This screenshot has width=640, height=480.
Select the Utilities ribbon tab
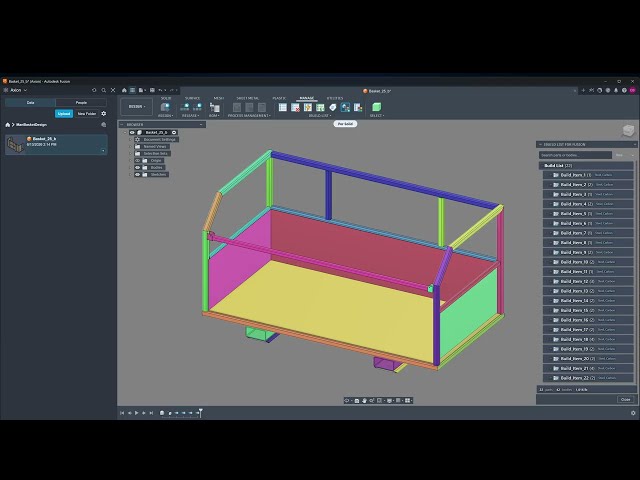[x=335, y=98]
